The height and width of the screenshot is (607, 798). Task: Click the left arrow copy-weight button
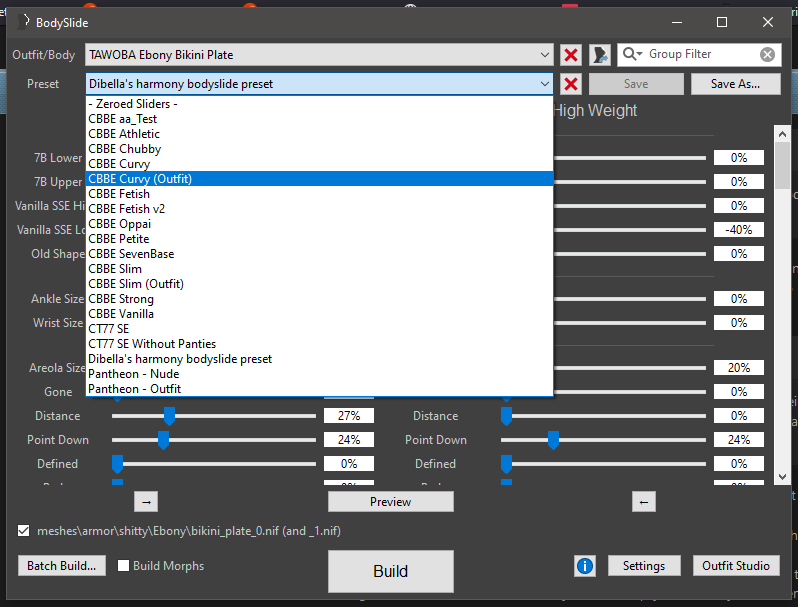(644, 501)
